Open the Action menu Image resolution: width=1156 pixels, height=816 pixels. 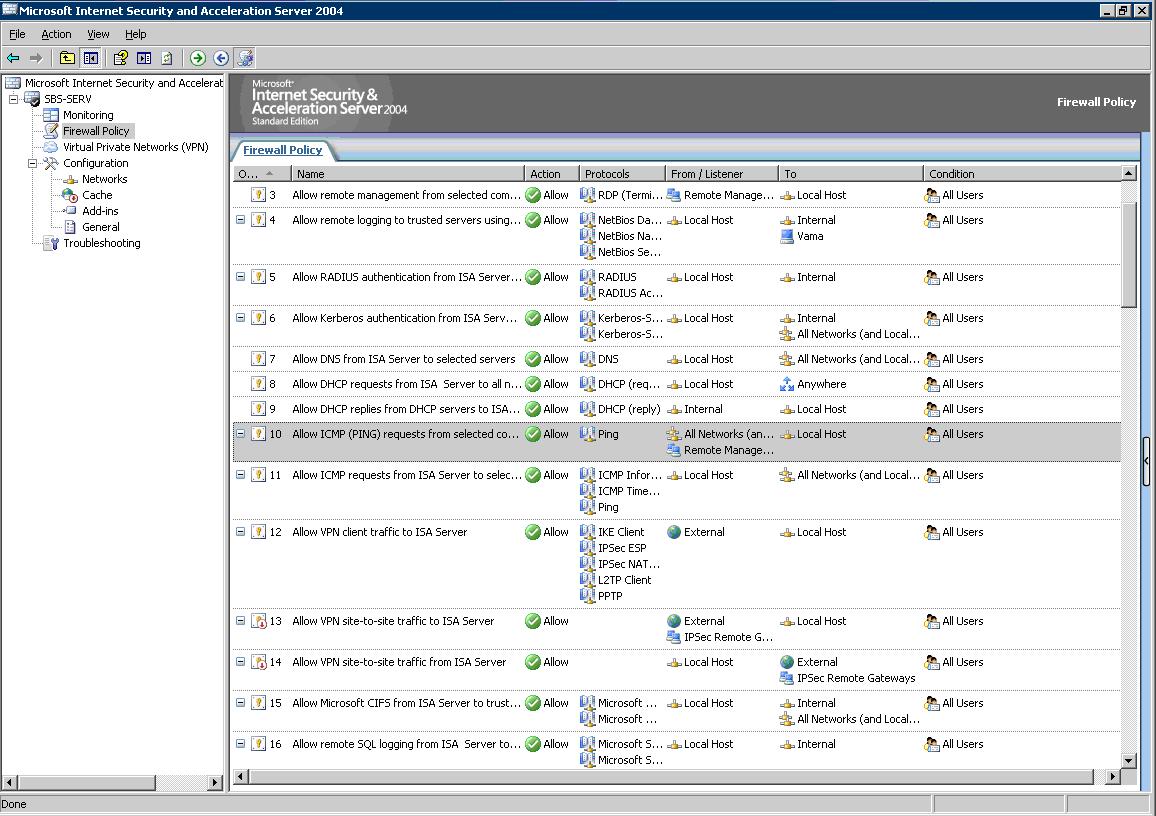56,34
